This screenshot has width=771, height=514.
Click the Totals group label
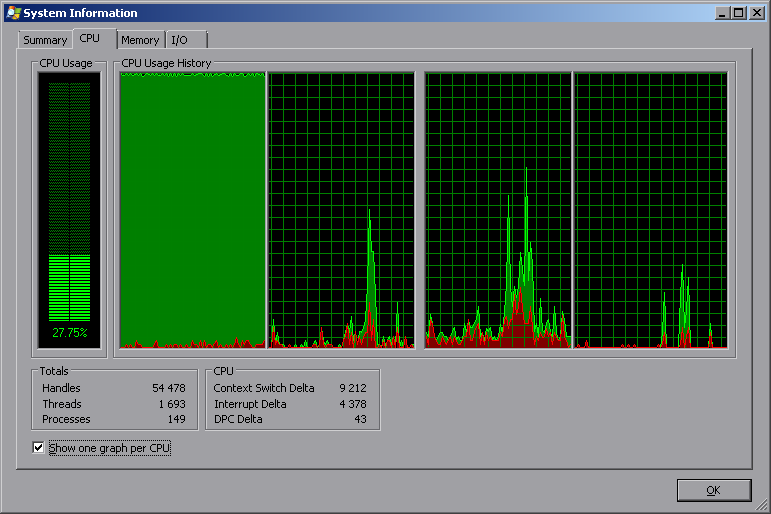pos(54,371)
